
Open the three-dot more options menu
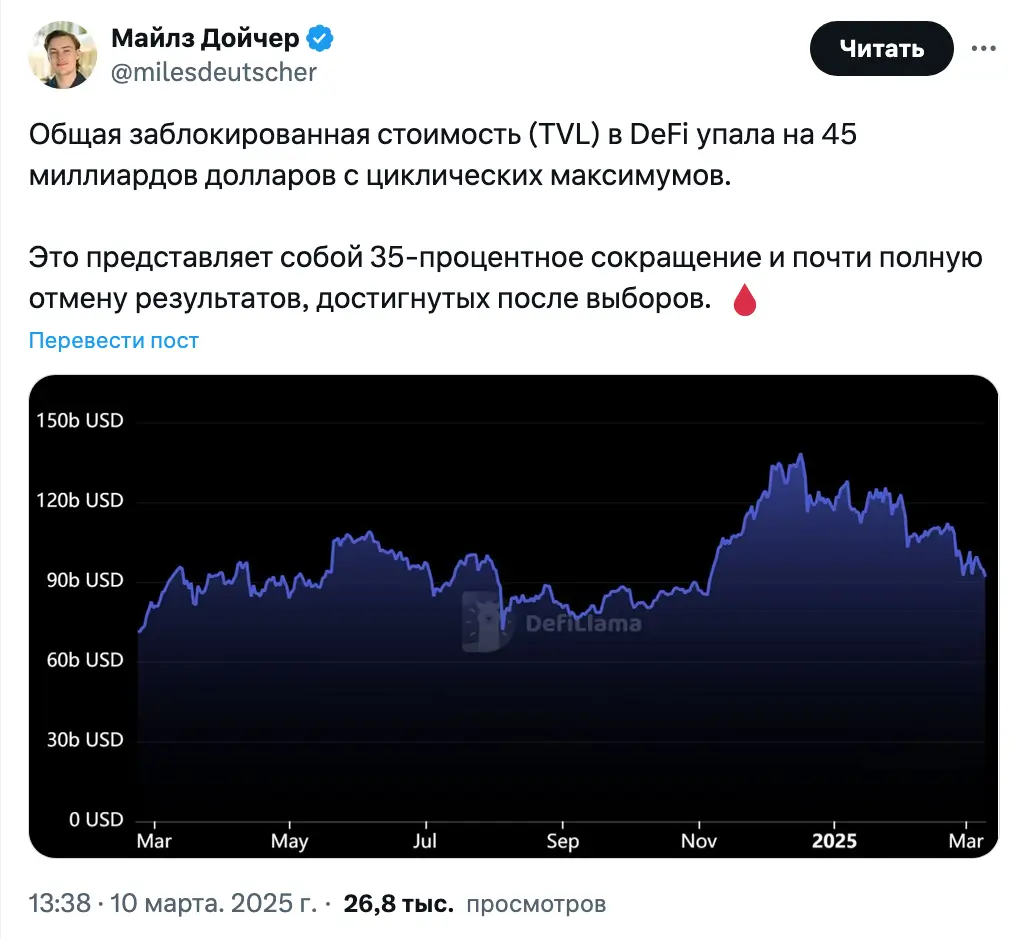coord(983,48)
